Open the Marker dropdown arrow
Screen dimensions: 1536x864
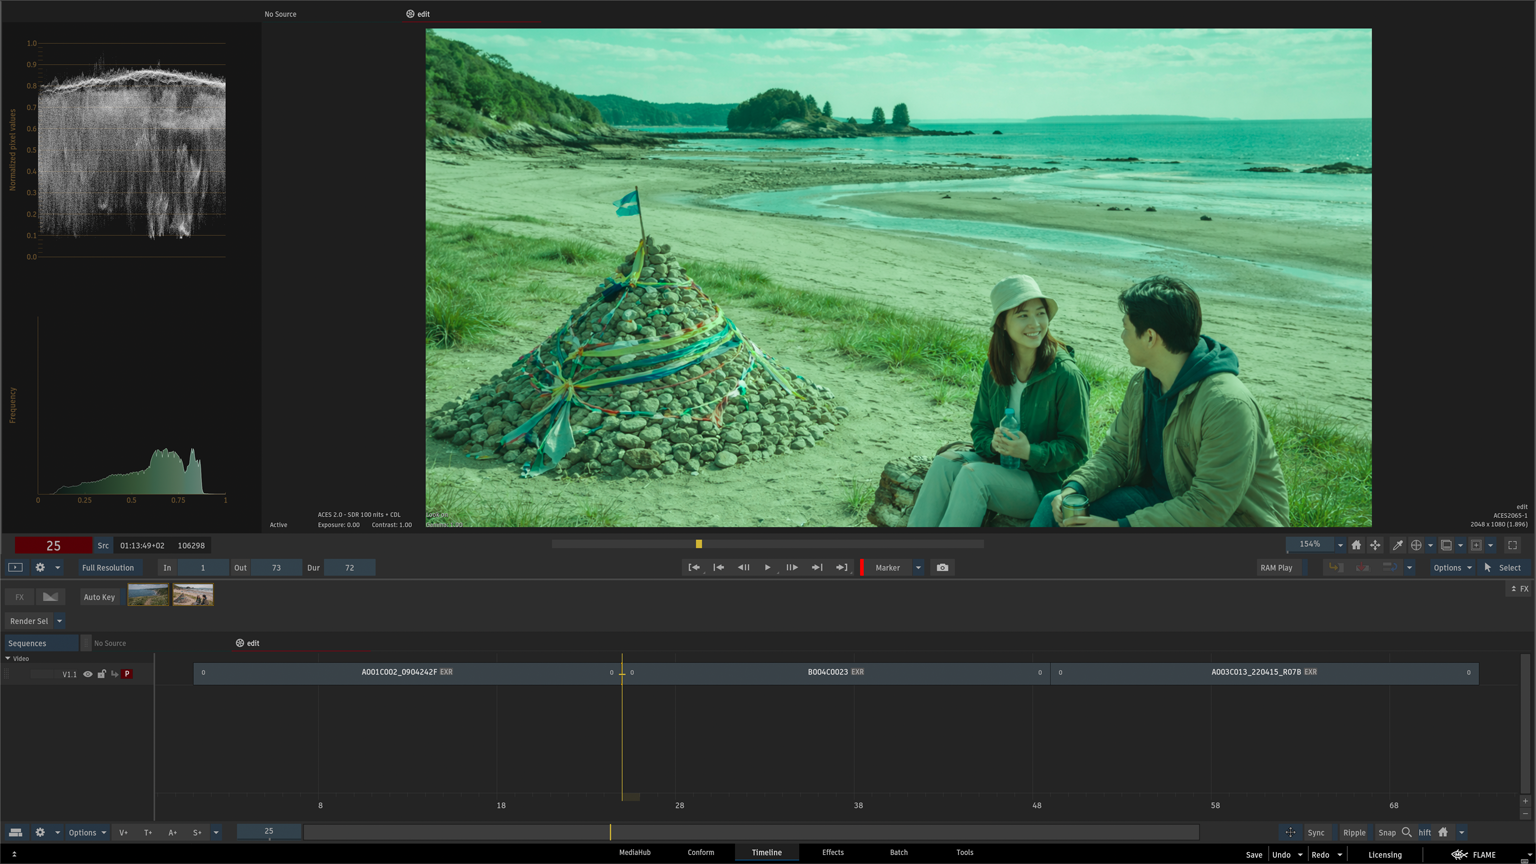[x=918, y=568]
